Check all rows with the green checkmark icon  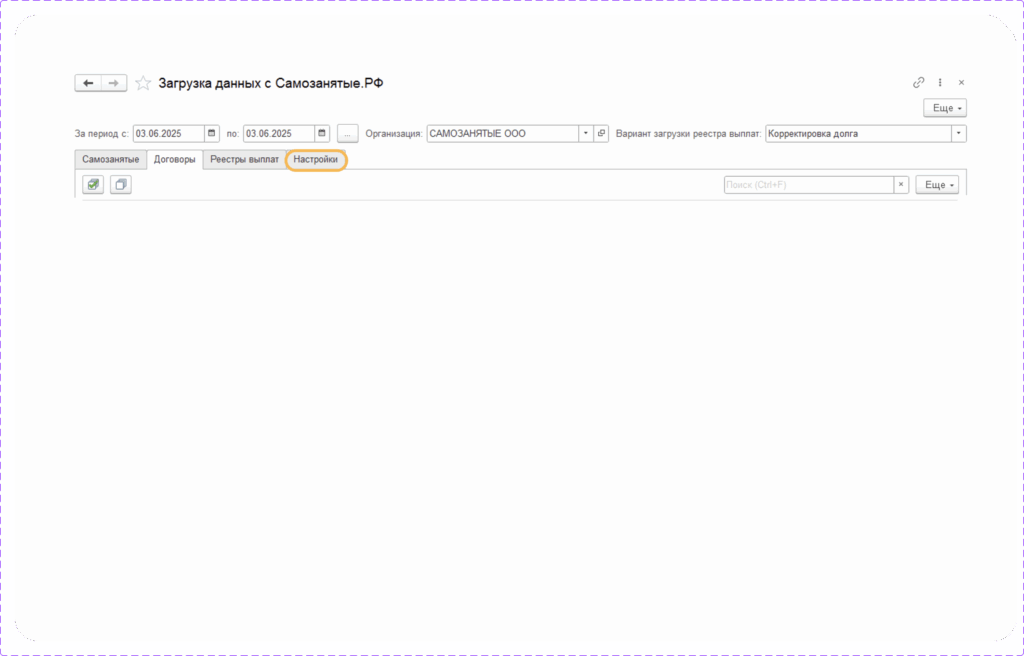[x=93, y=185]
